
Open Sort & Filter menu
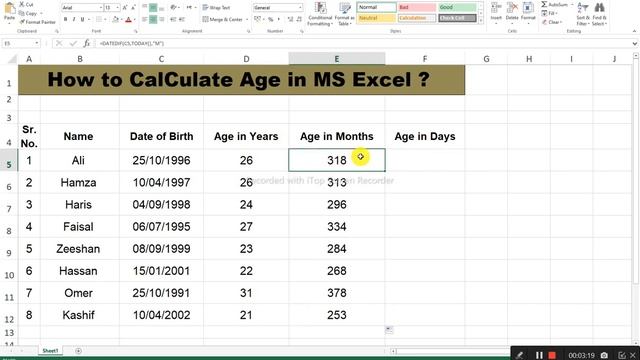point(583,14)
